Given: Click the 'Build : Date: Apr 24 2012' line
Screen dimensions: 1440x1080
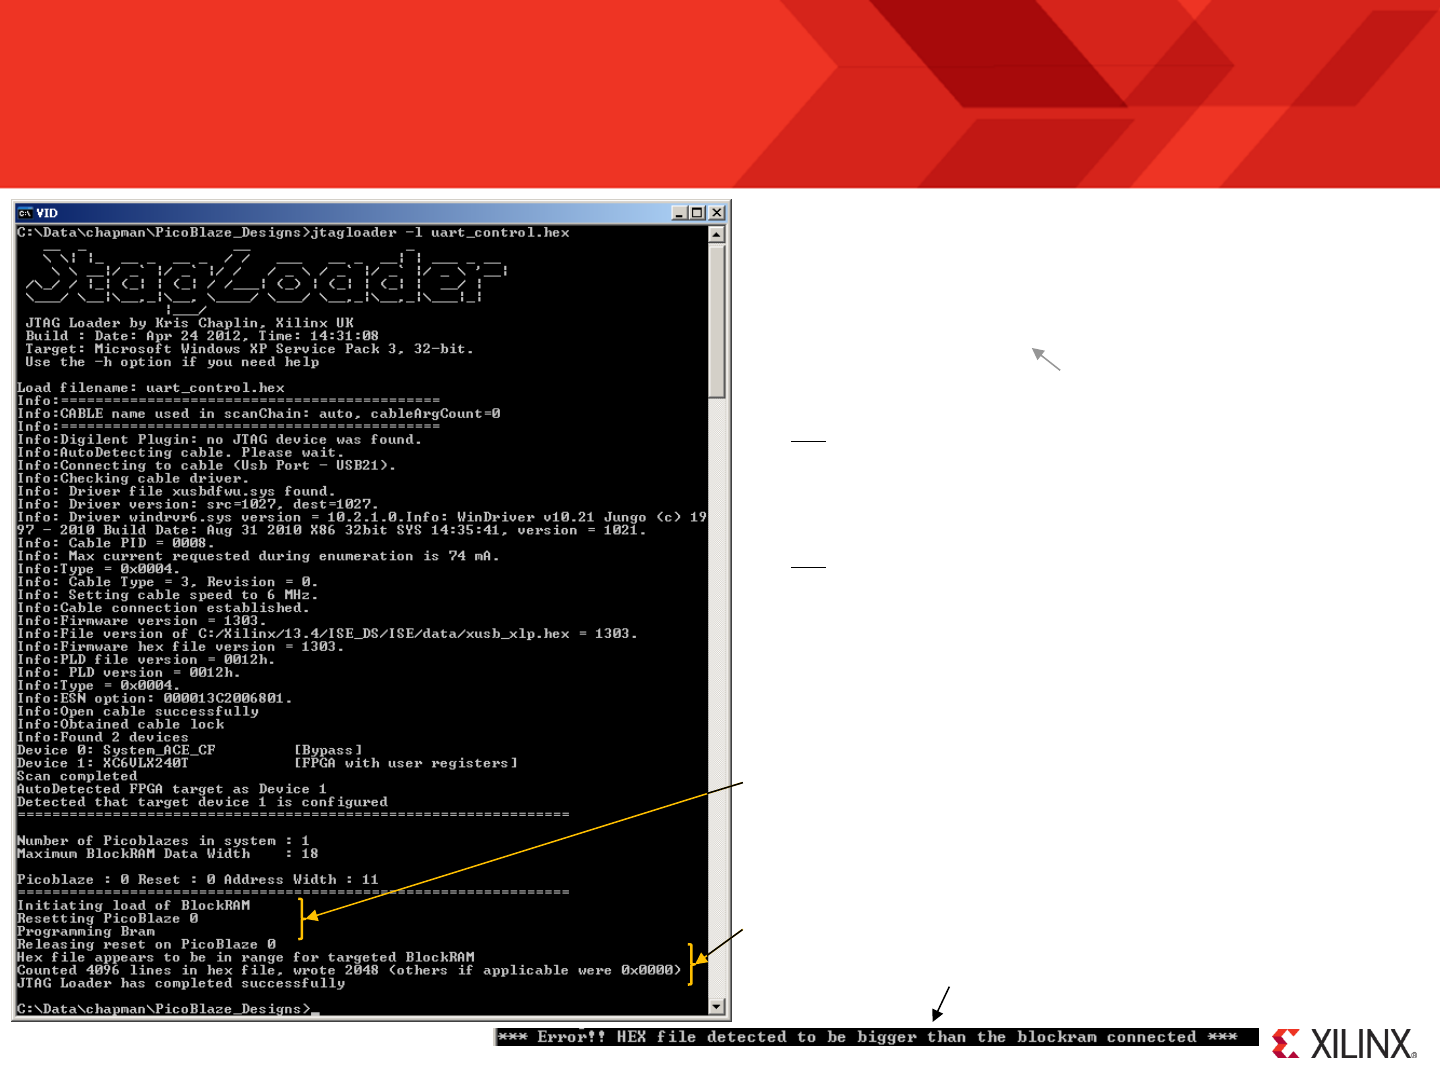Looking at the screenshot, I should [202, 336].
